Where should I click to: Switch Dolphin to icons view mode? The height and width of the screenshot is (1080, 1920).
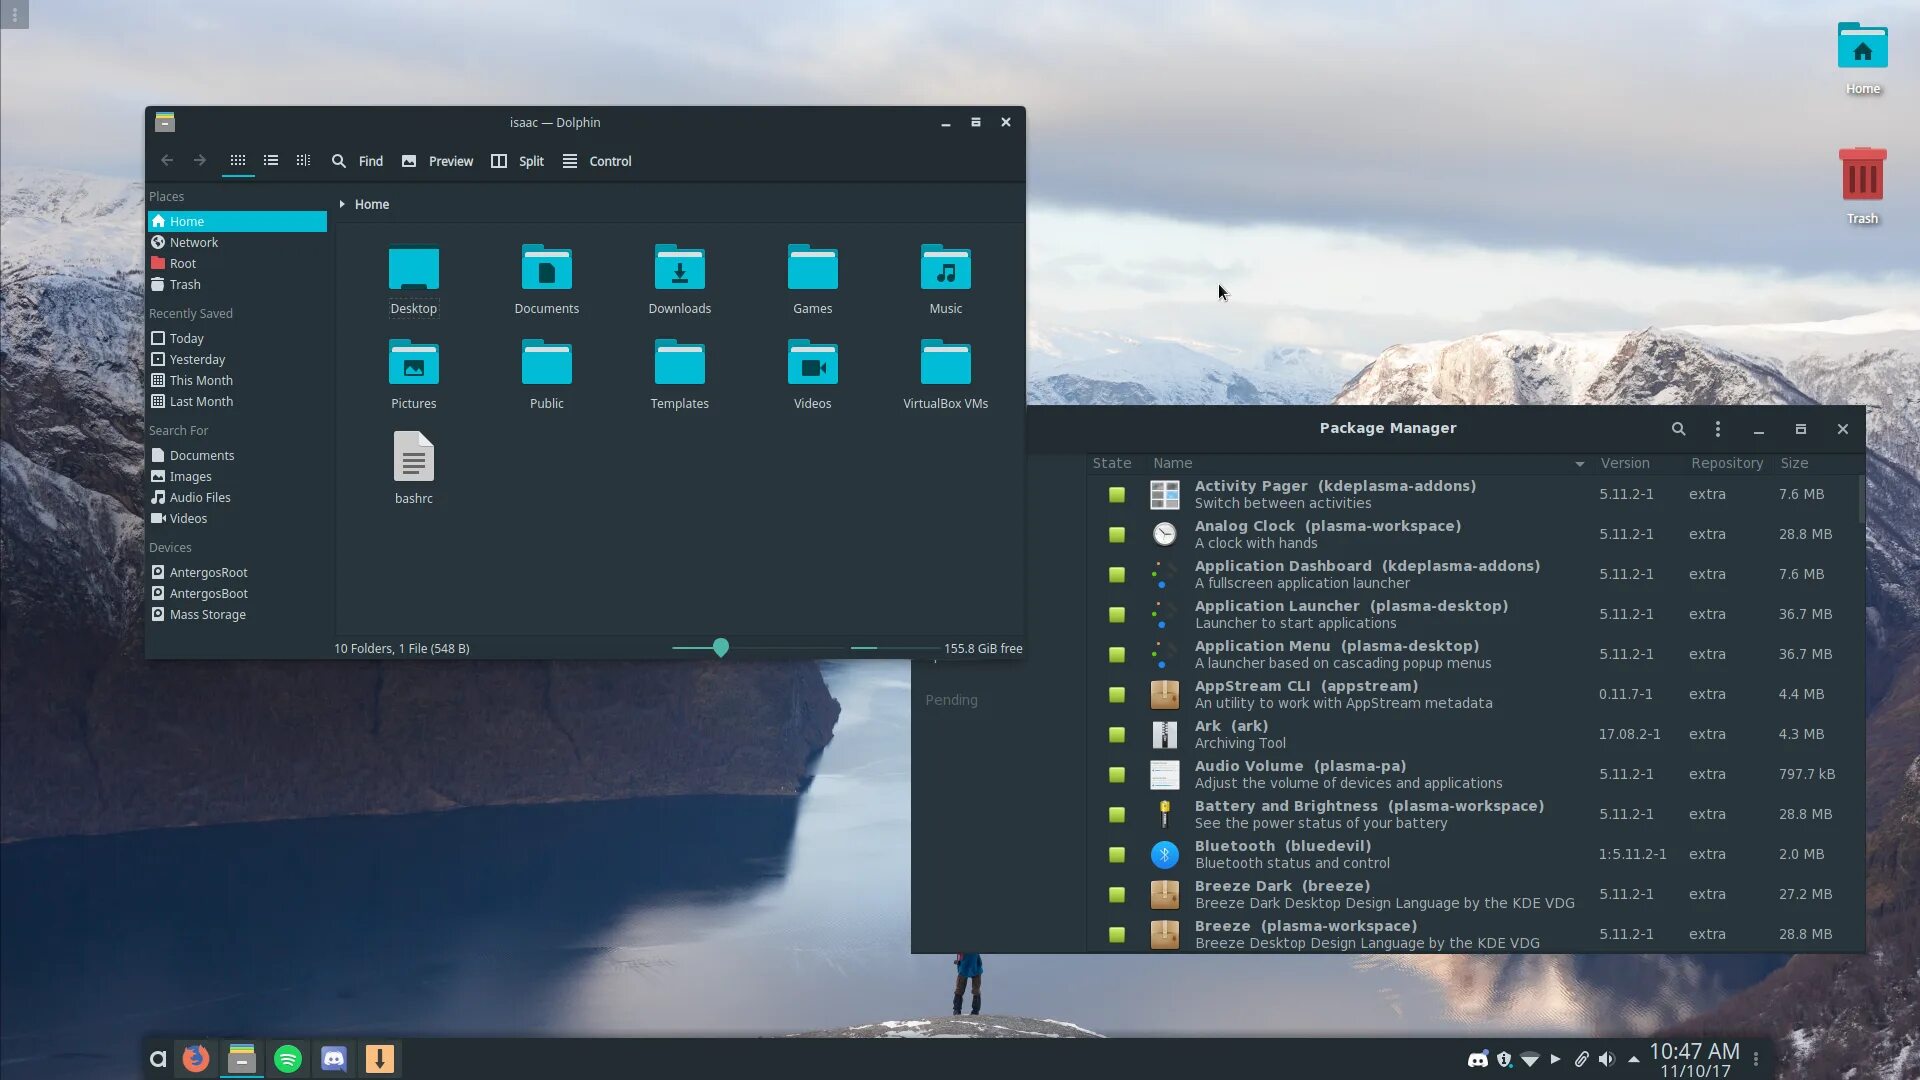pos(238,161)
